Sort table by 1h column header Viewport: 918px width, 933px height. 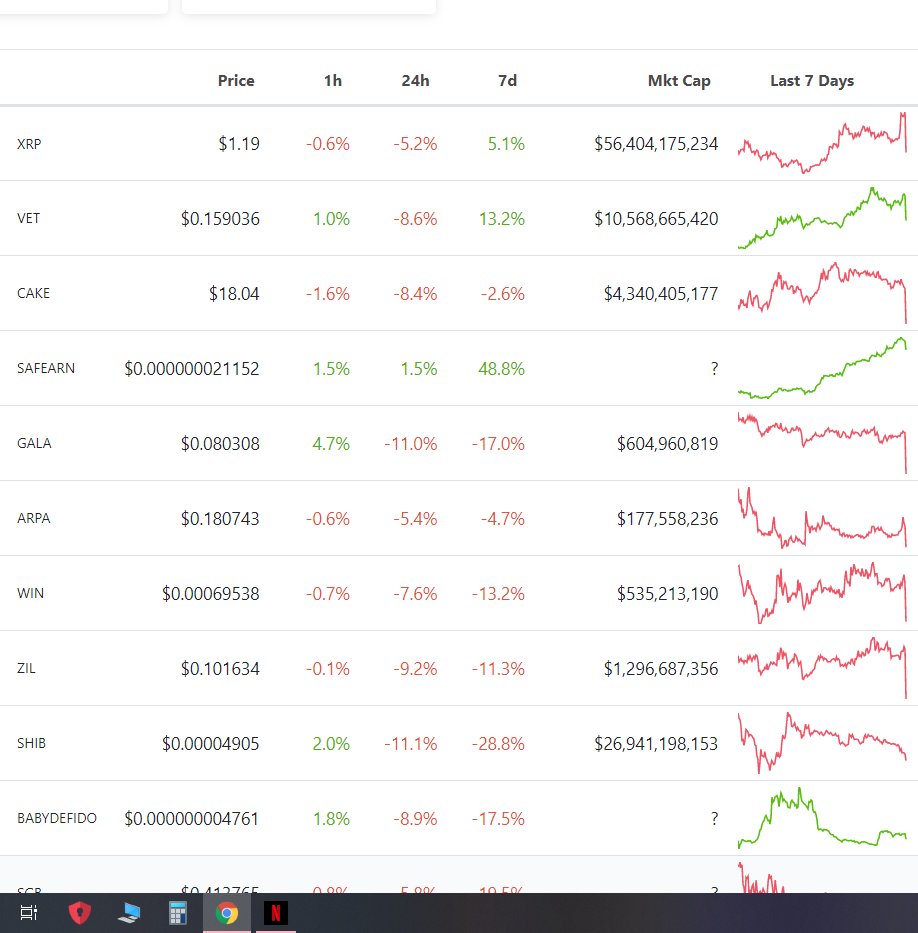coord(333,80)
